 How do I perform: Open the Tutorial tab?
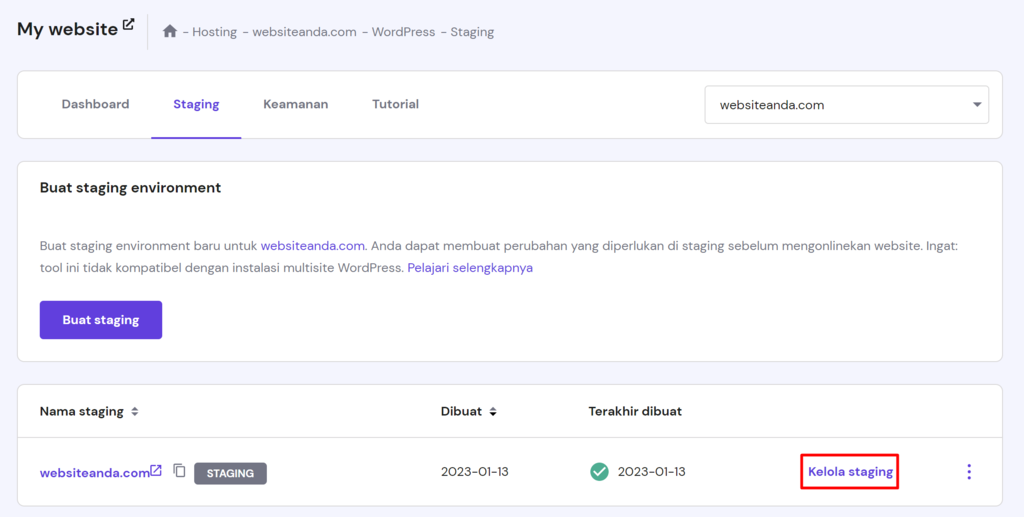395,104
